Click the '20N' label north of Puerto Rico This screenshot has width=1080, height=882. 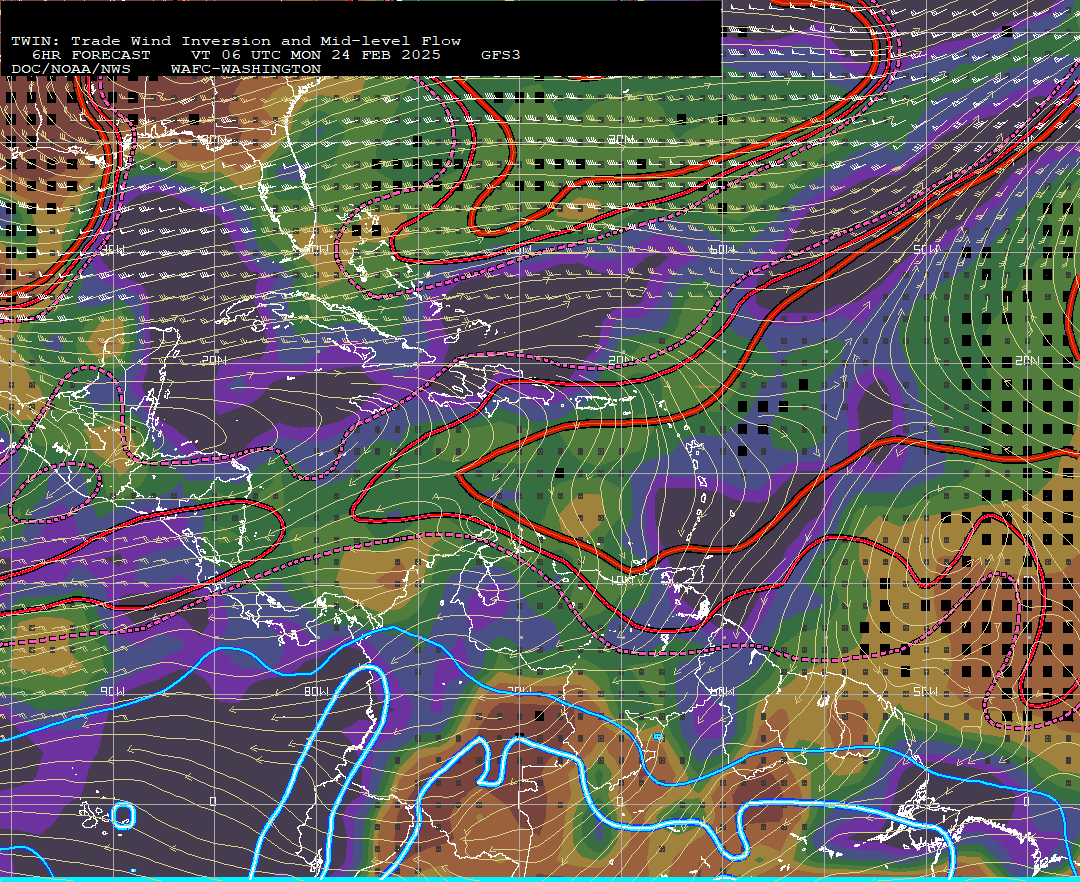621,360
